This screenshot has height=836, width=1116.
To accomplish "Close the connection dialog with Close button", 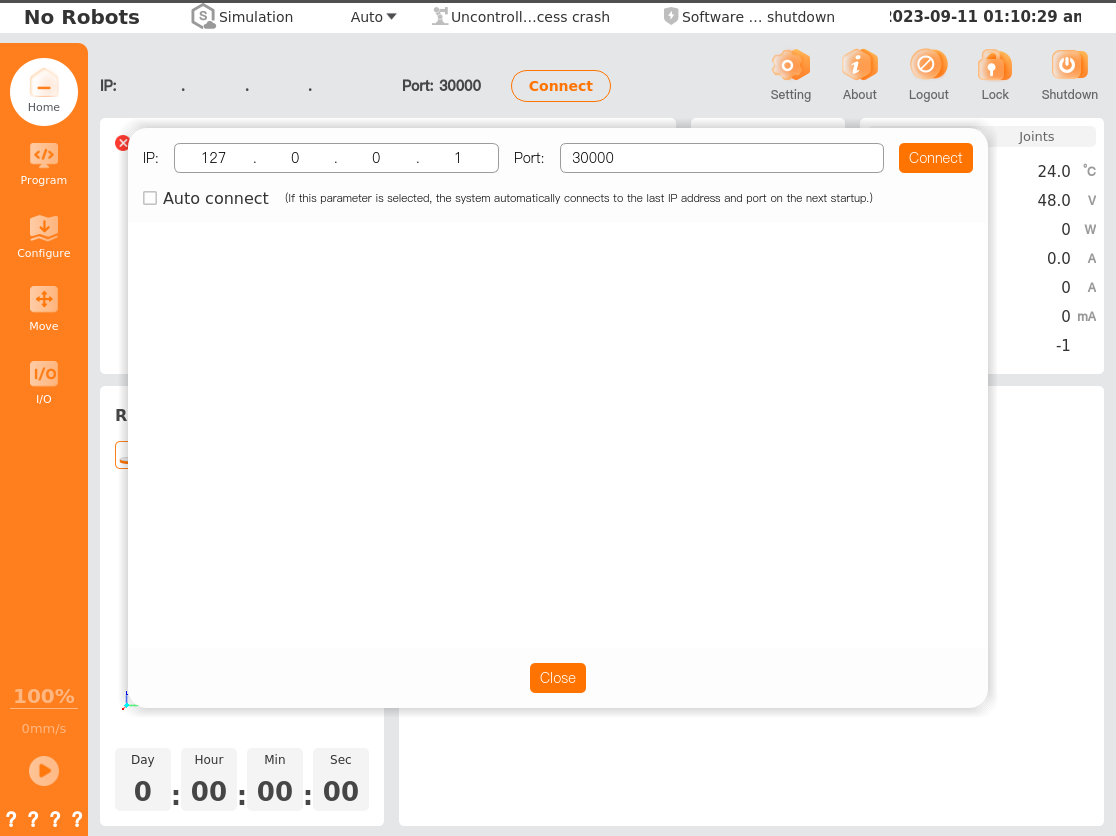I will [557, 678].
